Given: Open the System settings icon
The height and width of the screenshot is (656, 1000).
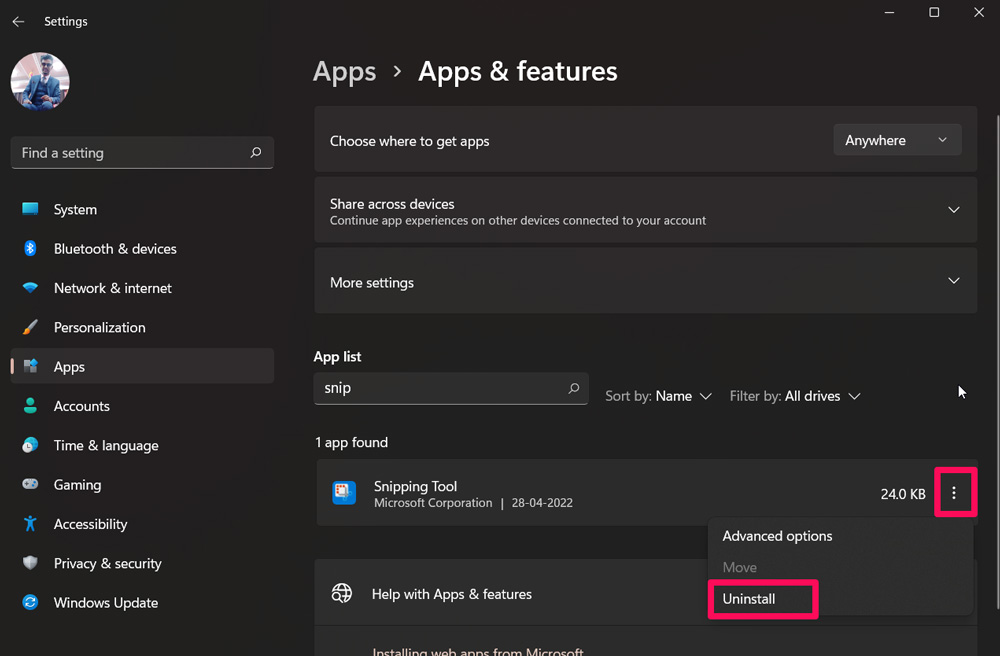Looking at the screenshot, I should (x=31, y=209).
